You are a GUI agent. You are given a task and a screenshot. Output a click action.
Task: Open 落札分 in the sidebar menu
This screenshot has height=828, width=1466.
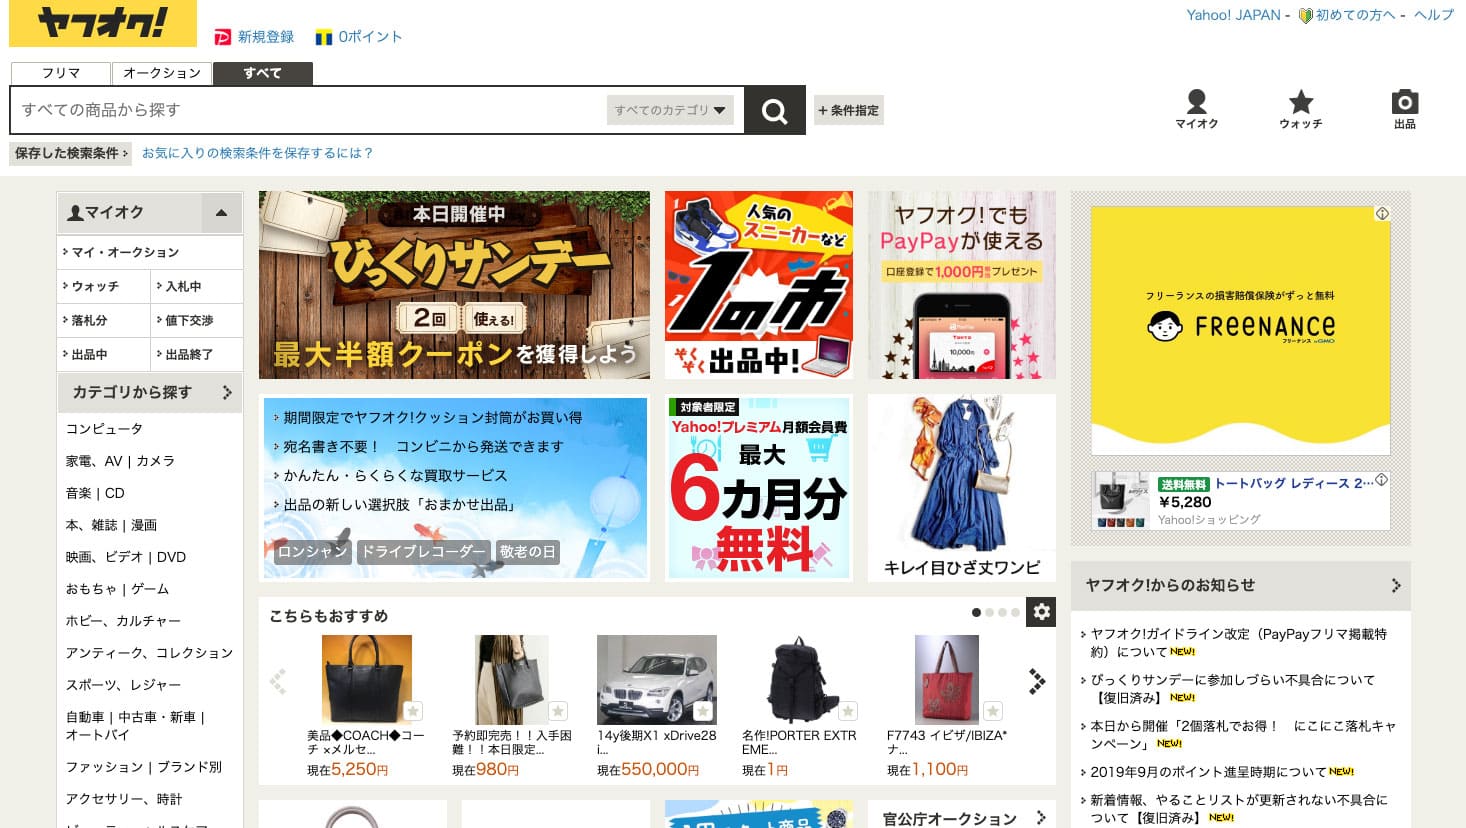[x=104, y=320]
